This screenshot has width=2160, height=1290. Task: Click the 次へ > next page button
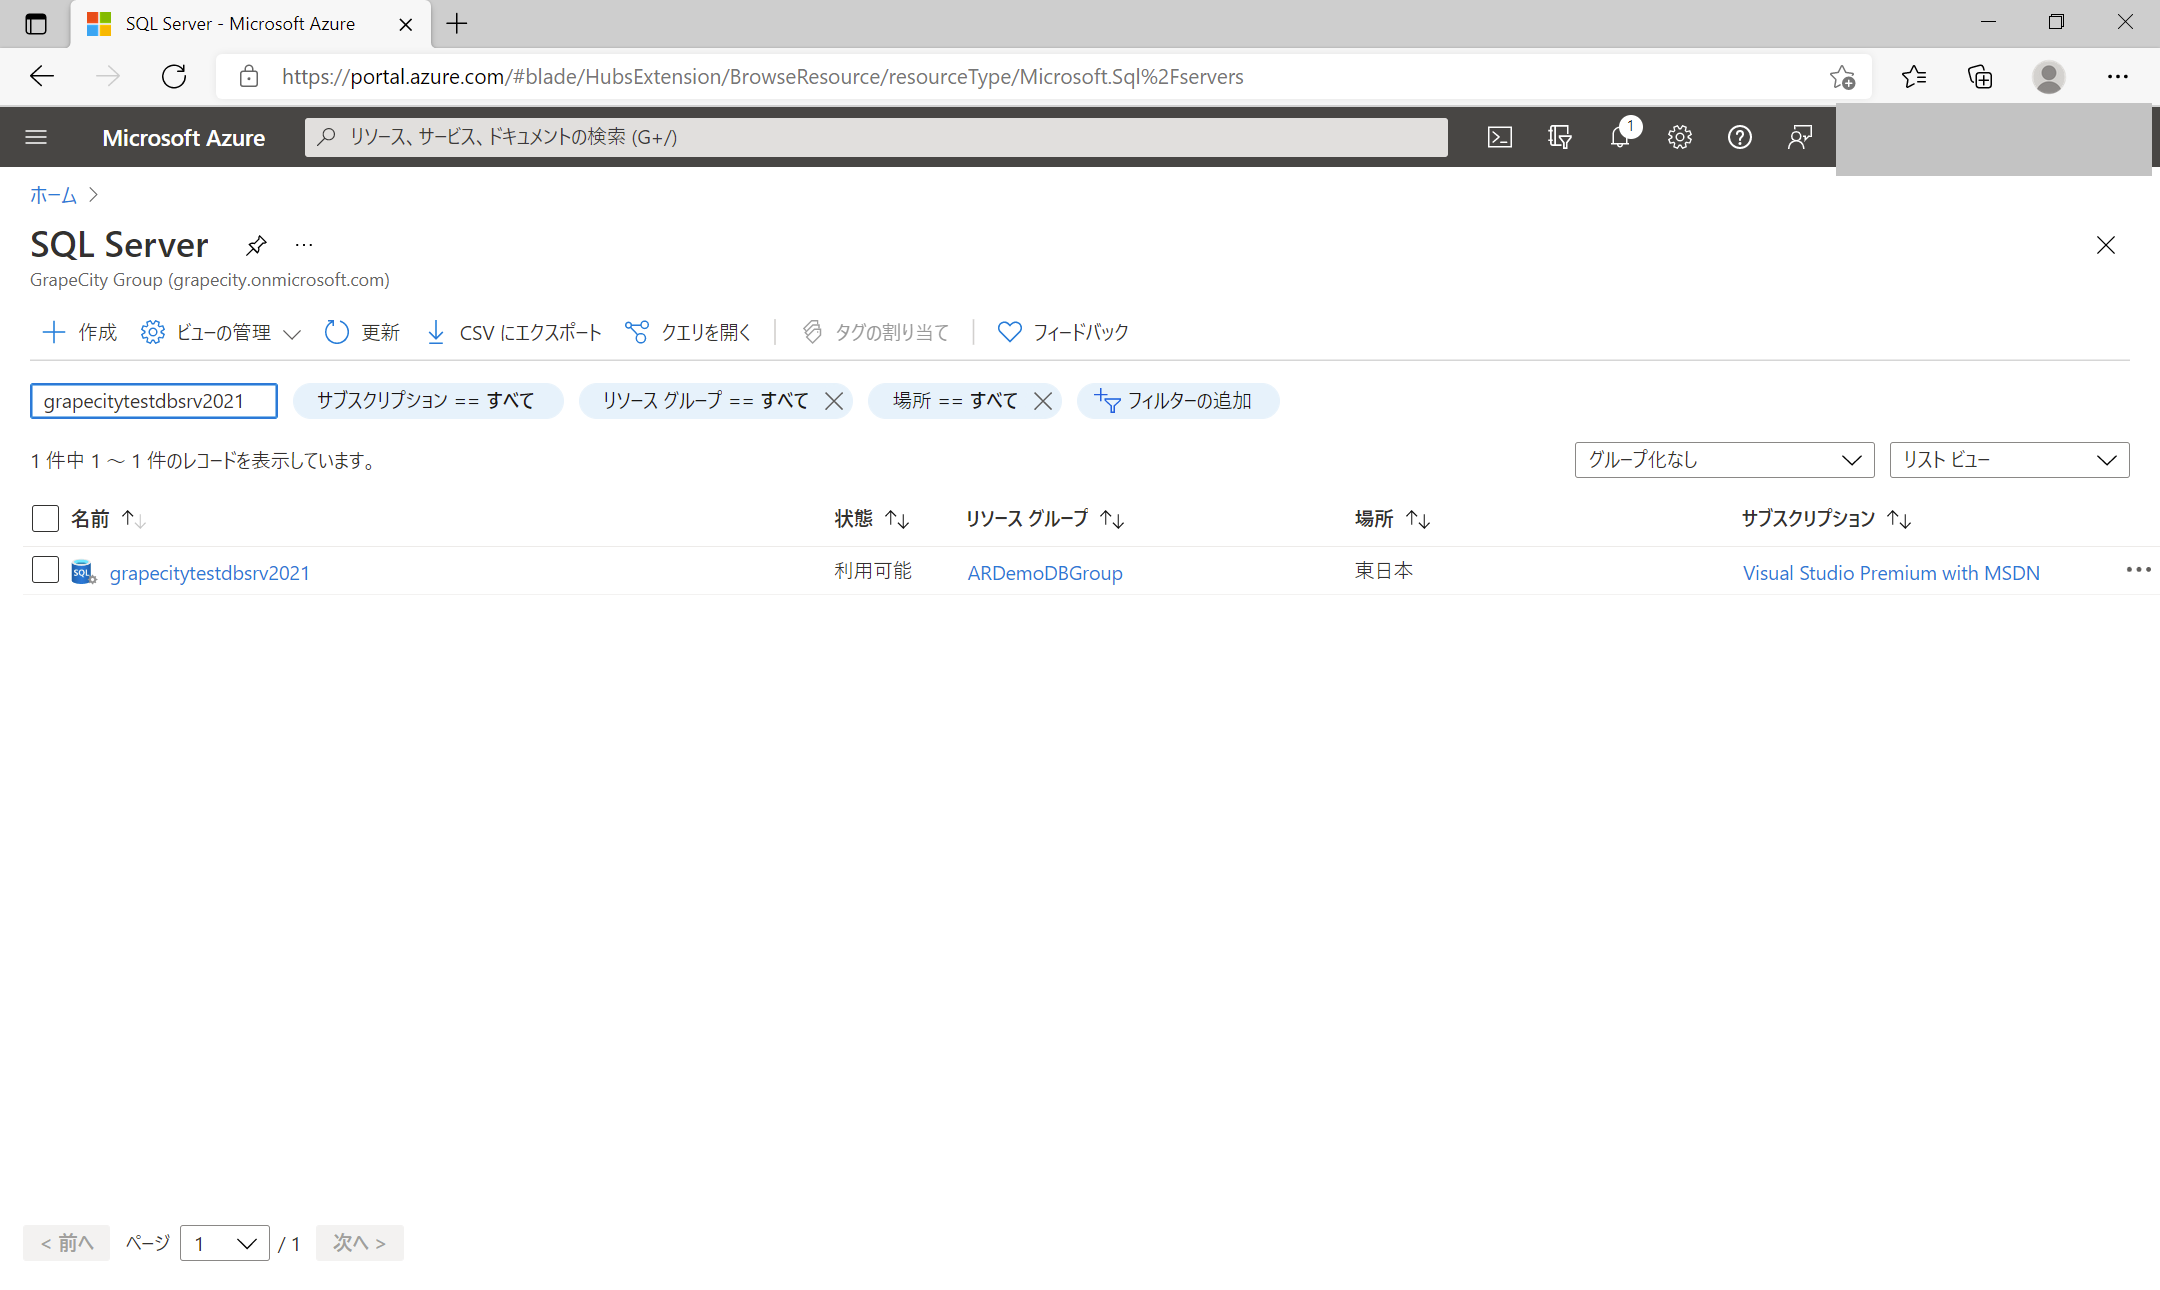click(360, 1243)
